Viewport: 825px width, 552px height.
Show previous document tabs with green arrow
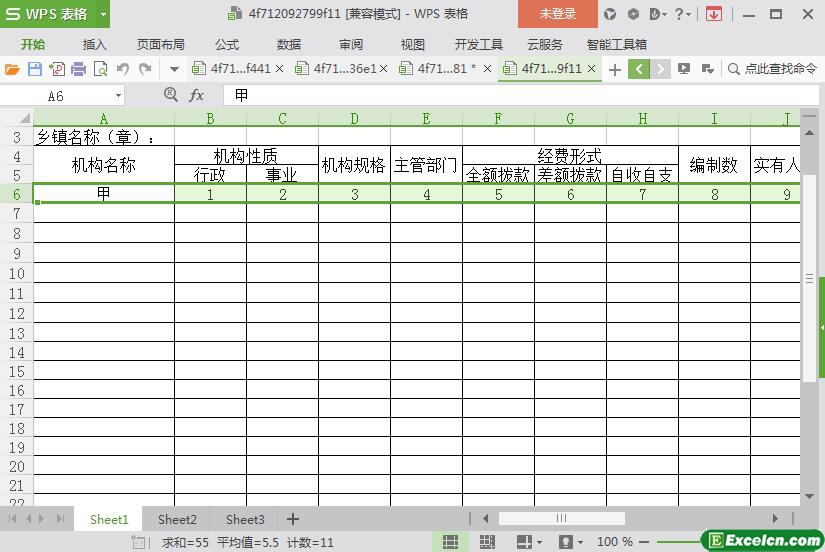pos(639,69)
